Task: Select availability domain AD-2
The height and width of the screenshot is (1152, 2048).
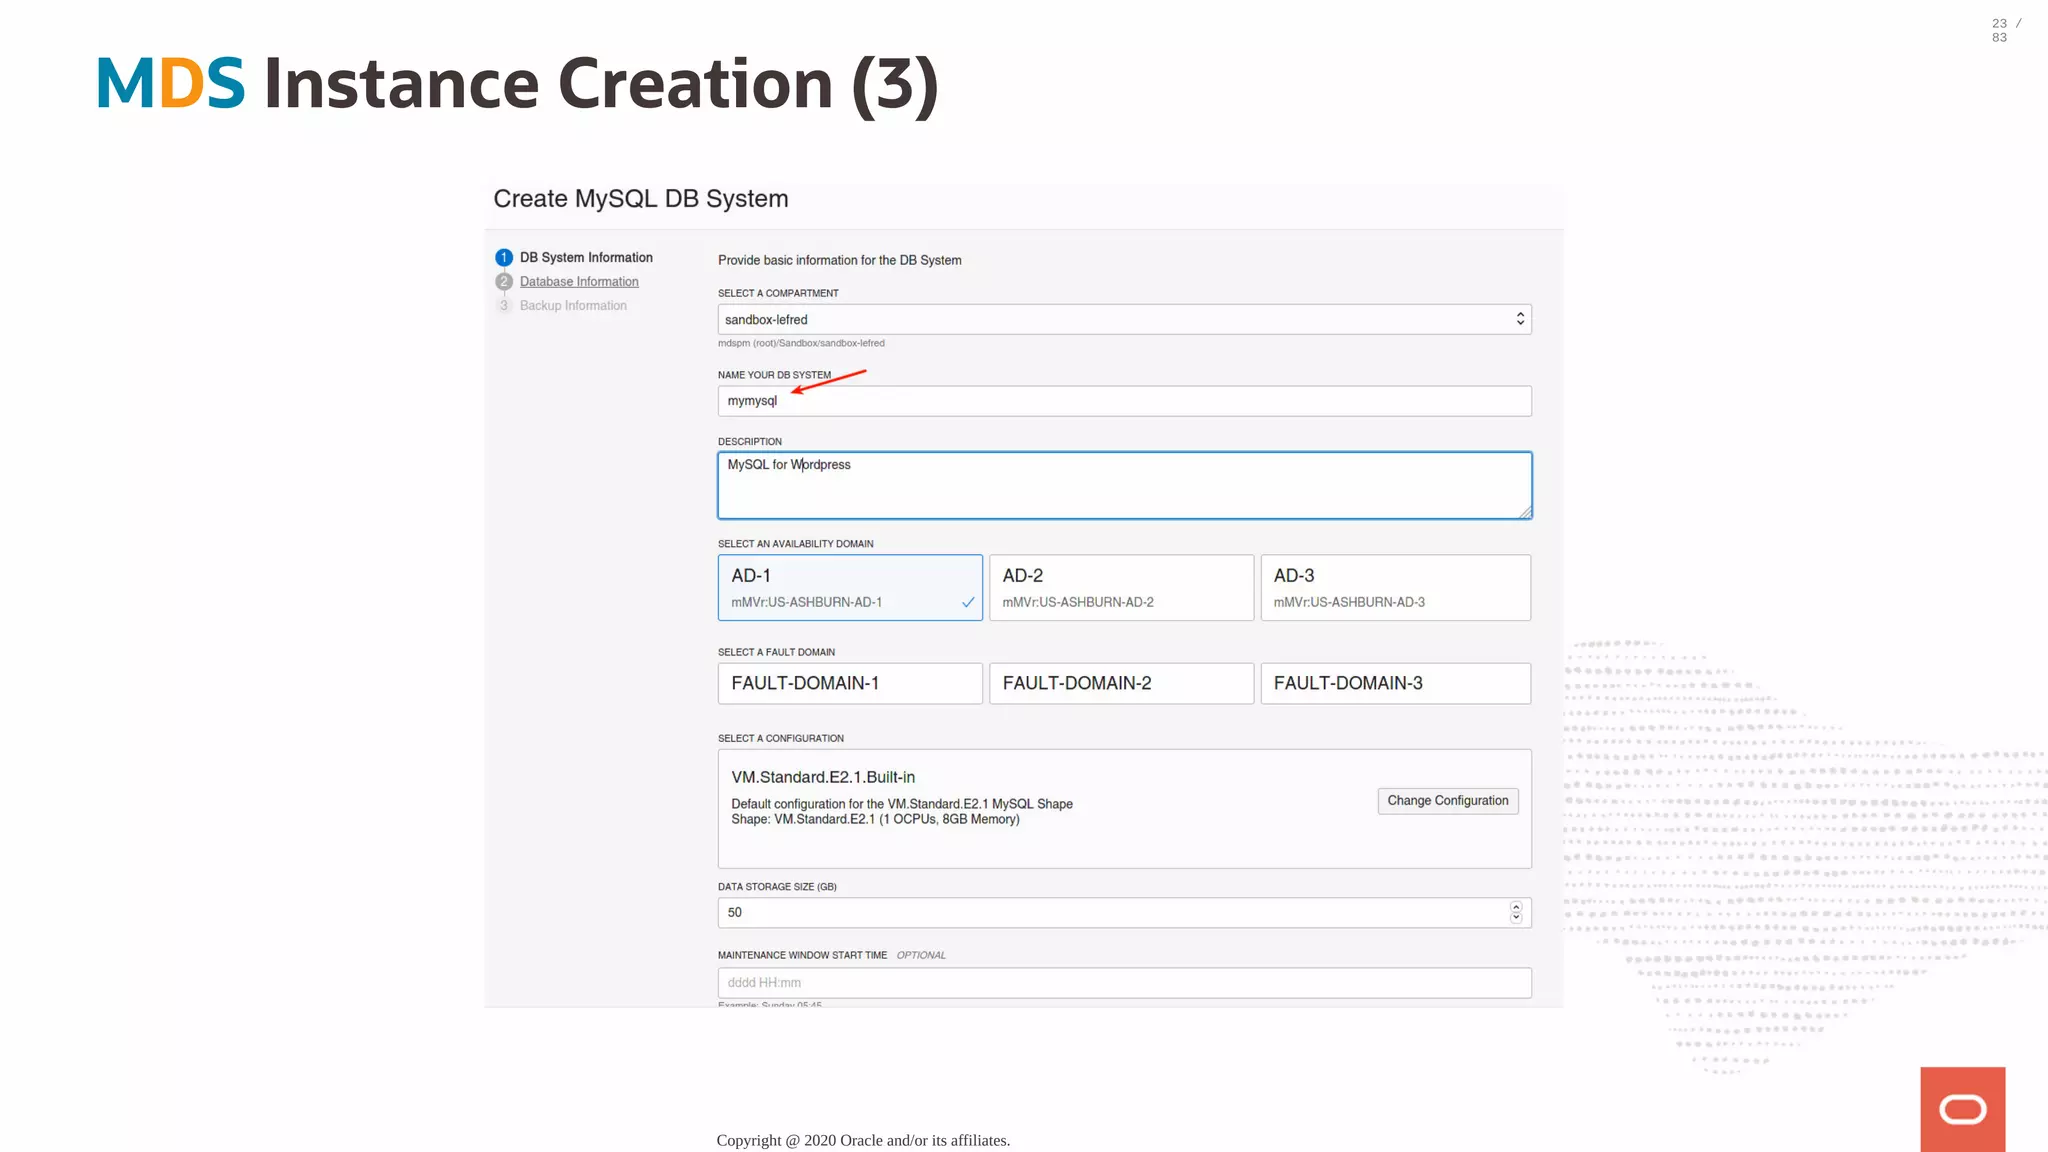Action: (1121, 588)
